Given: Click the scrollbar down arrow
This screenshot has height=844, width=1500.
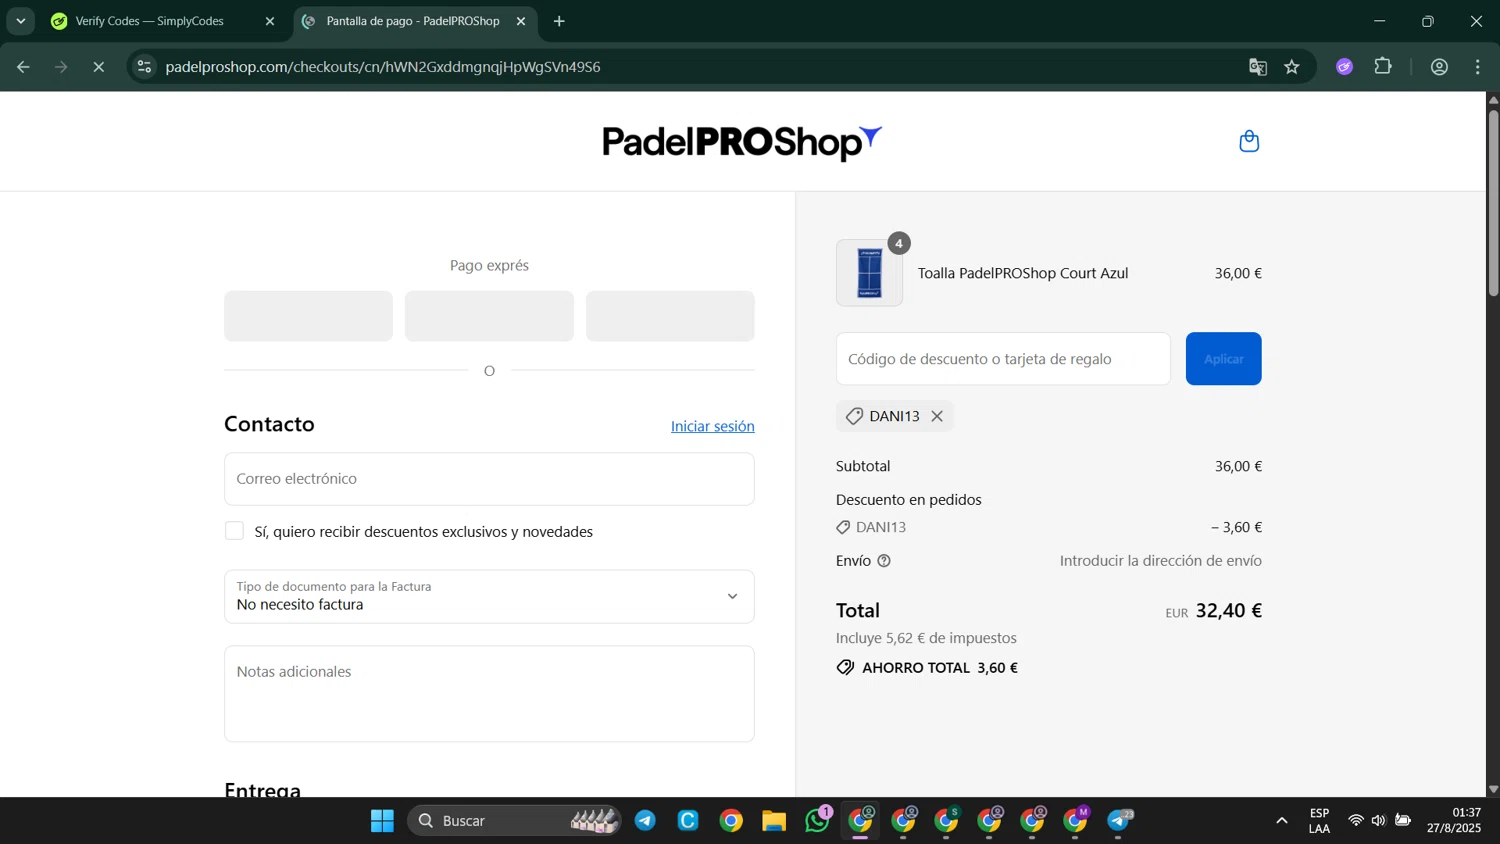Looking at the screenshot, I should pos(1493,789).
